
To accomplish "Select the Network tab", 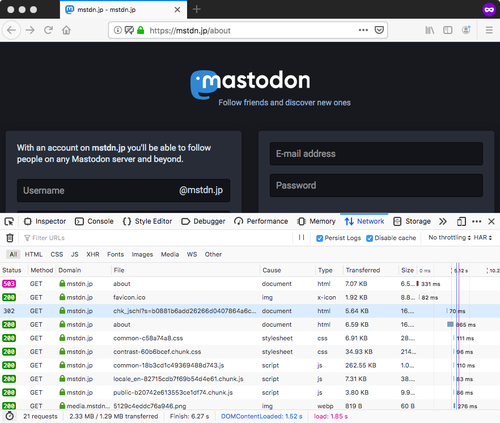I will (x=364, y=221).
